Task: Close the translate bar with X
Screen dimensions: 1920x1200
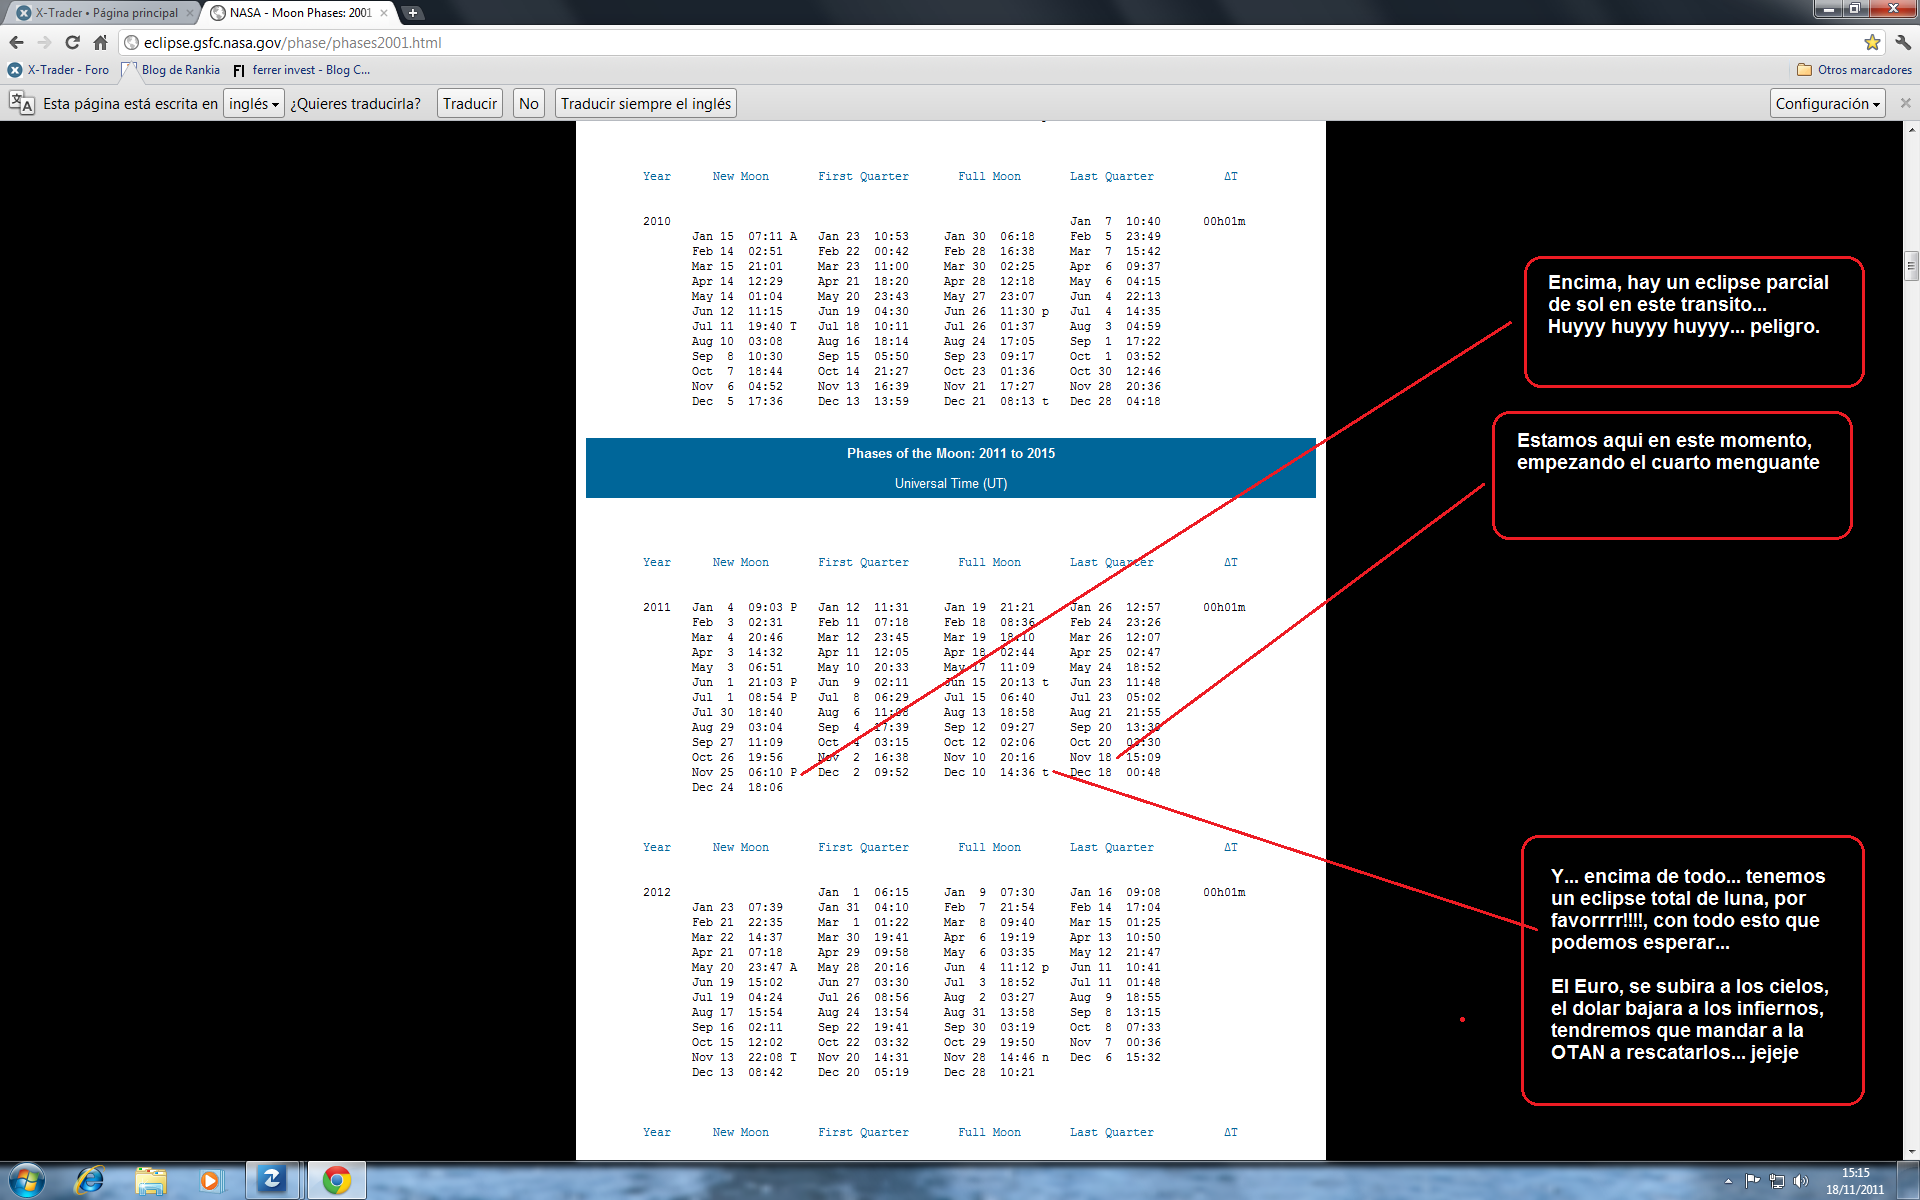Action: [1905, 103]
